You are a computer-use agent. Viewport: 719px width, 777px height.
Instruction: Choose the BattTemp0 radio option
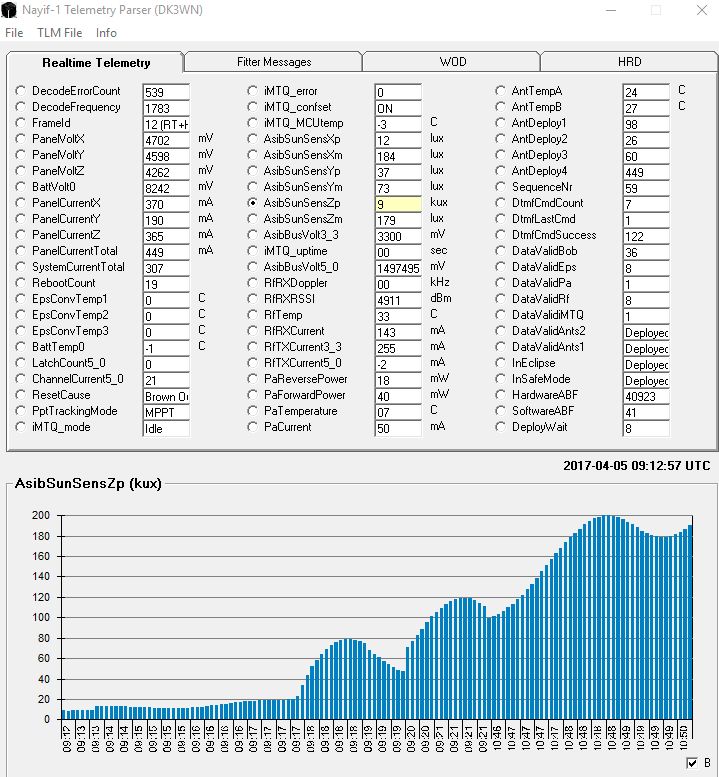point(21,347)
